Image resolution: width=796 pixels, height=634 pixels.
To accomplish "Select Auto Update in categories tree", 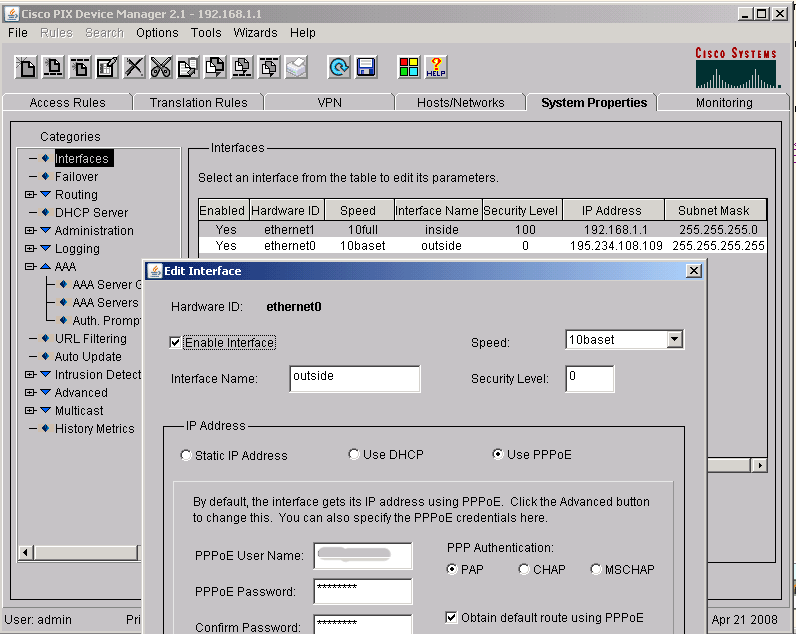I will coord(88,356).
